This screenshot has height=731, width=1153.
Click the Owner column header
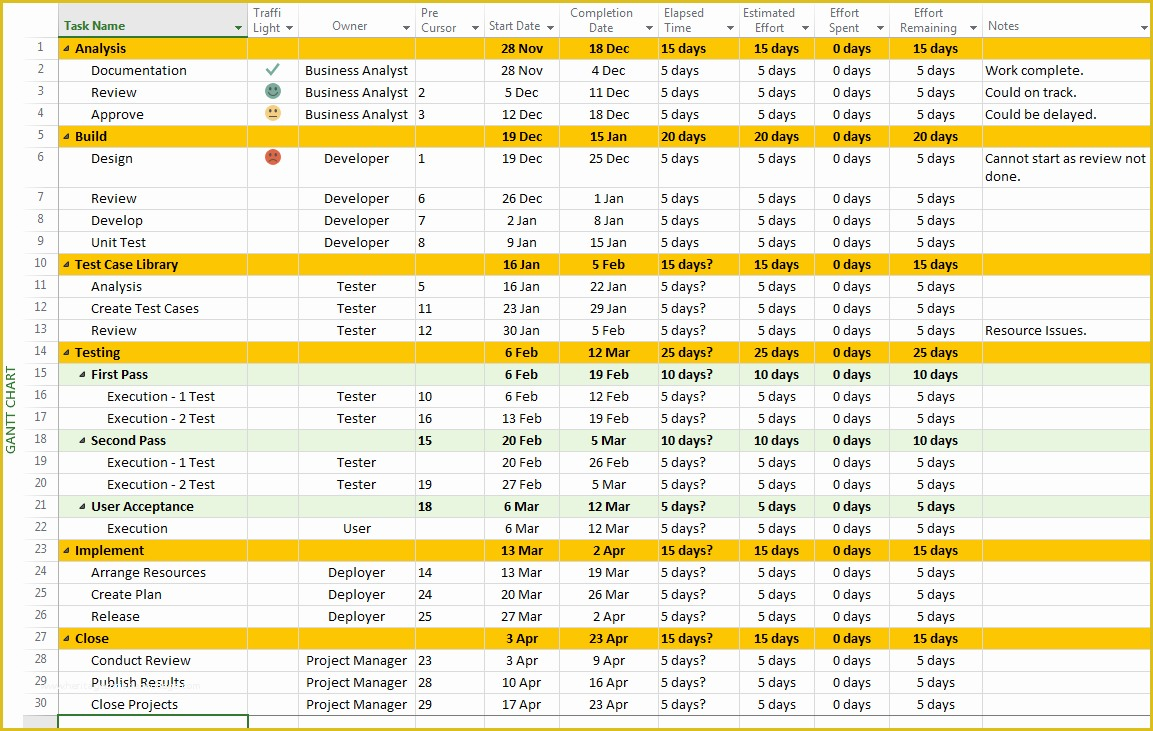tap(349, 26)
